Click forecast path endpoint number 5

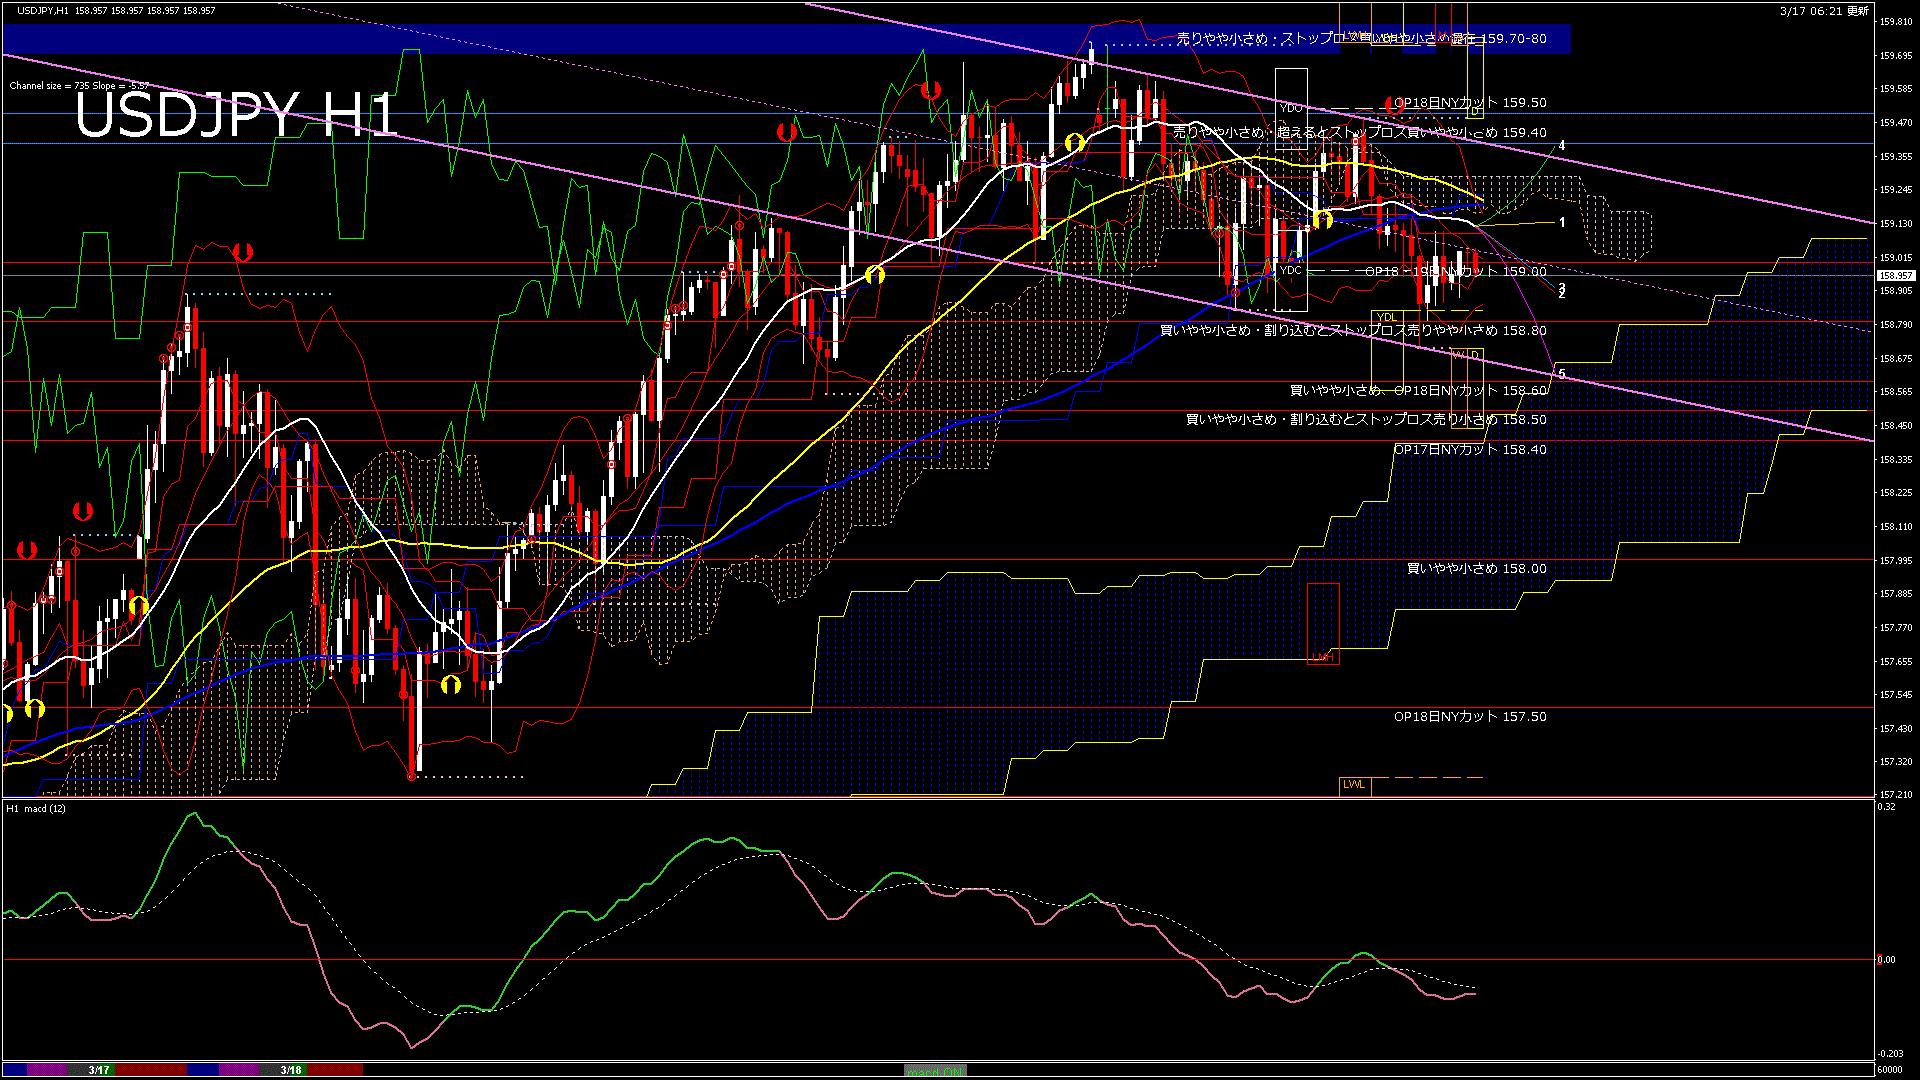(1562, 374)
